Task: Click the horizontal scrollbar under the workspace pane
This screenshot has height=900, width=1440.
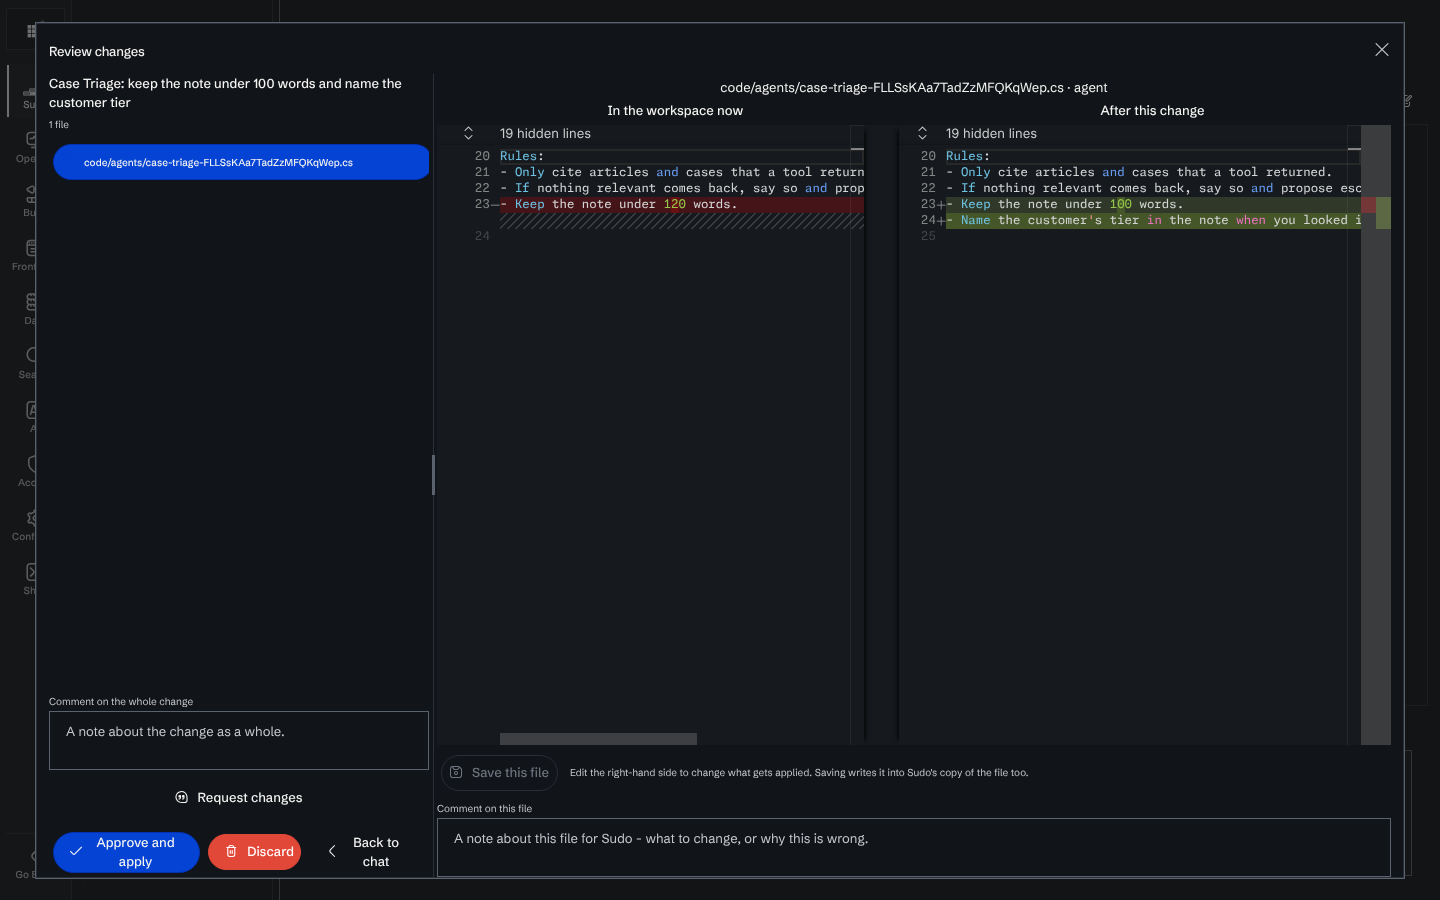Action: tap(598, 739)
